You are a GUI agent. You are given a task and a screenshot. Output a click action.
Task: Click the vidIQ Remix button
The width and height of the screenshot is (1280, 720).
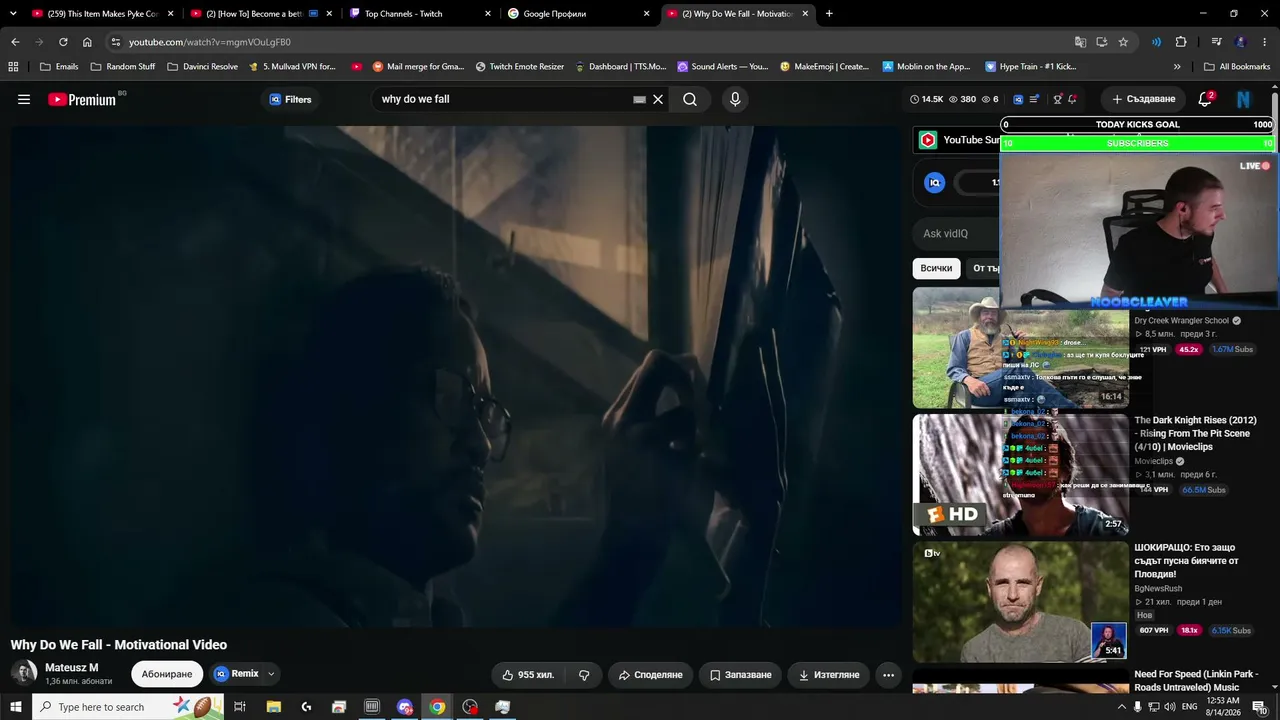click(236, 674)
